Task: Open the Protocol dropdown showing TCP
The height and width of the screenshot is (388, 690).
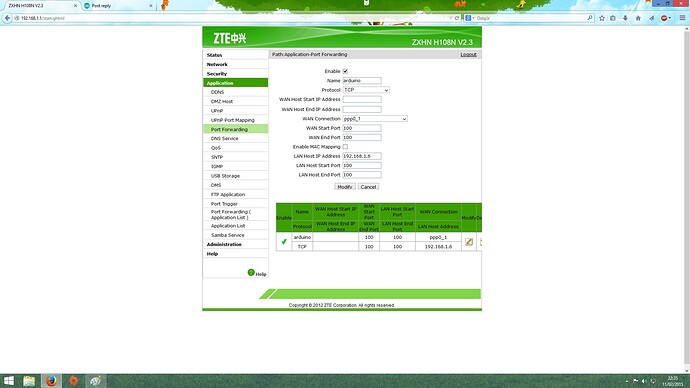Action: pos(366,90)
